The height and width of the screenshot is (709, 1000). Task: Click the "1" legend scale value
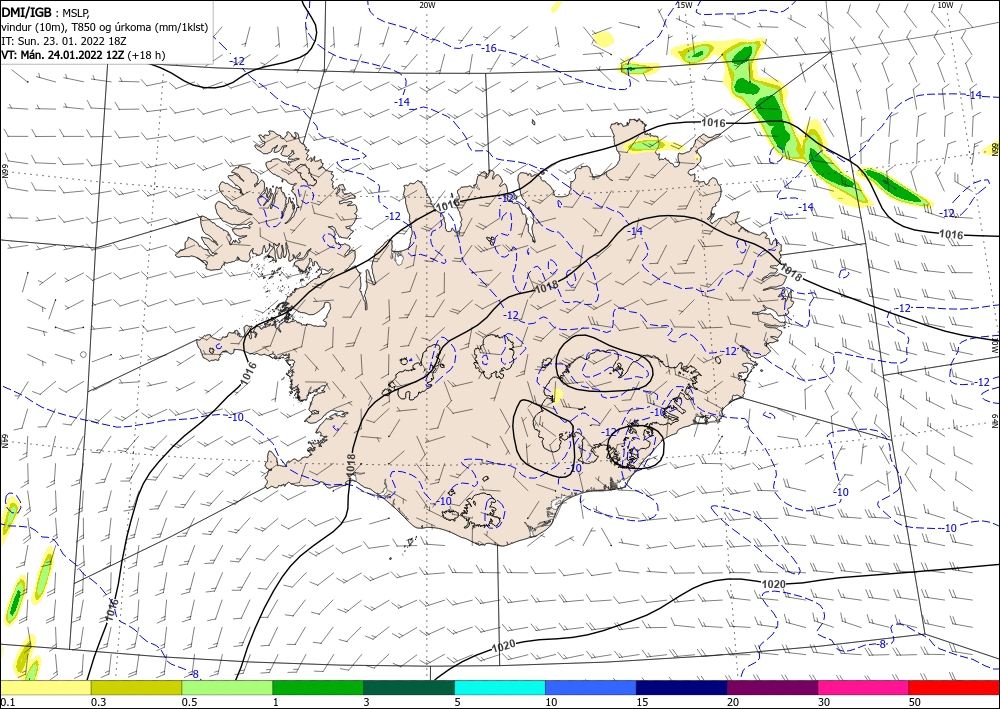tap(276, 702)
